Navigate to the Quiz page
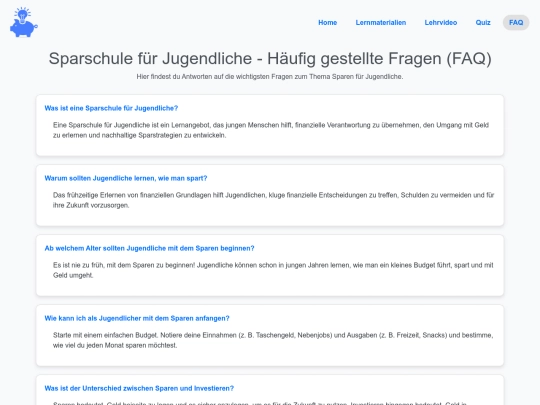The height and width of the screenshot is (405, 540). point(483,23)
